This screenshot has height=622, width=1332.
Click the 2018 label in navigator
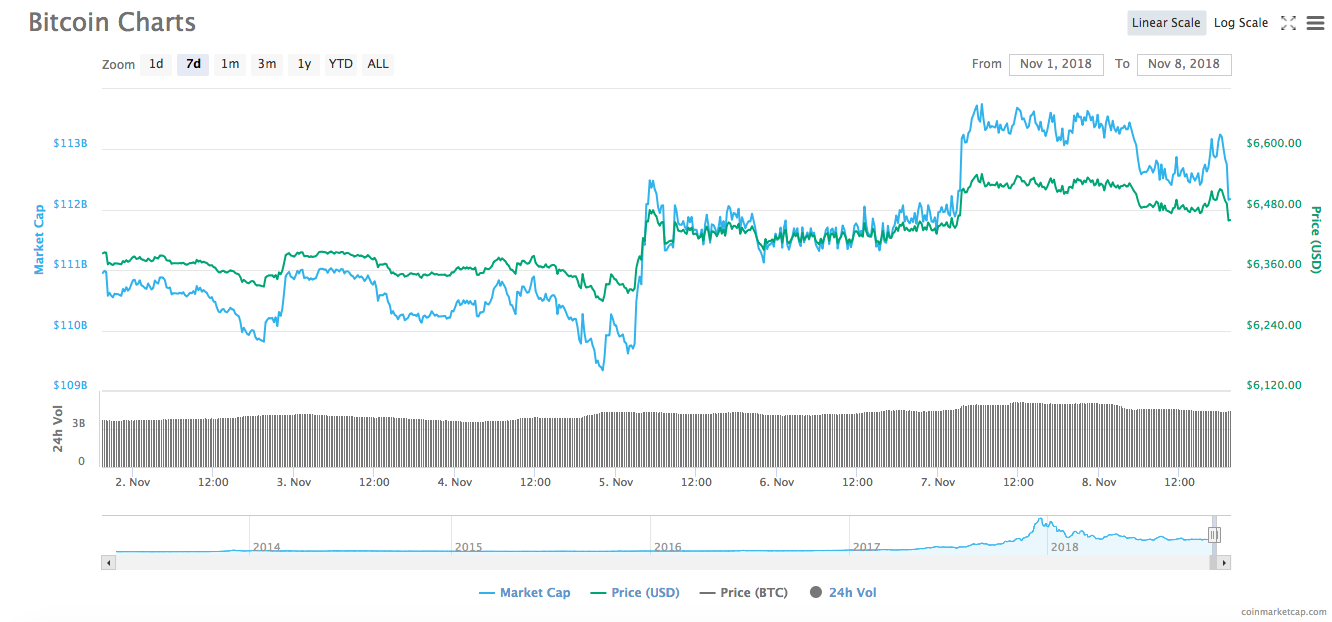pos(1065,547)
